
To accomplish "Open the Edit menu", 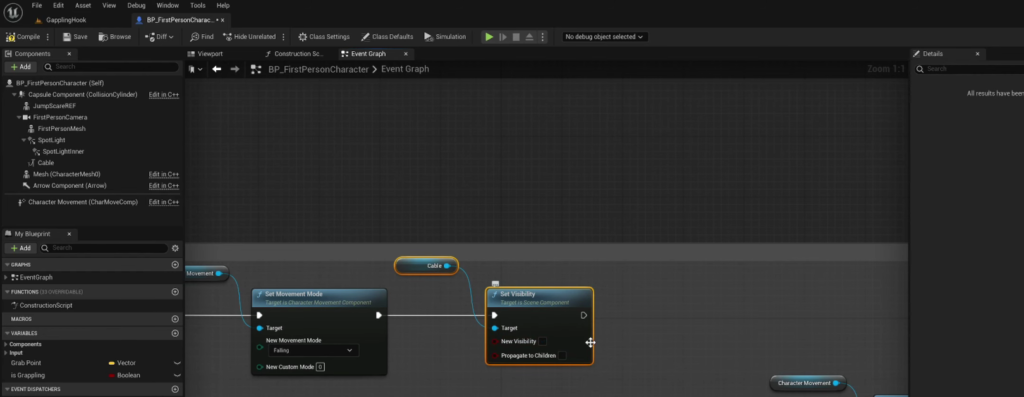I will [58, 5].
